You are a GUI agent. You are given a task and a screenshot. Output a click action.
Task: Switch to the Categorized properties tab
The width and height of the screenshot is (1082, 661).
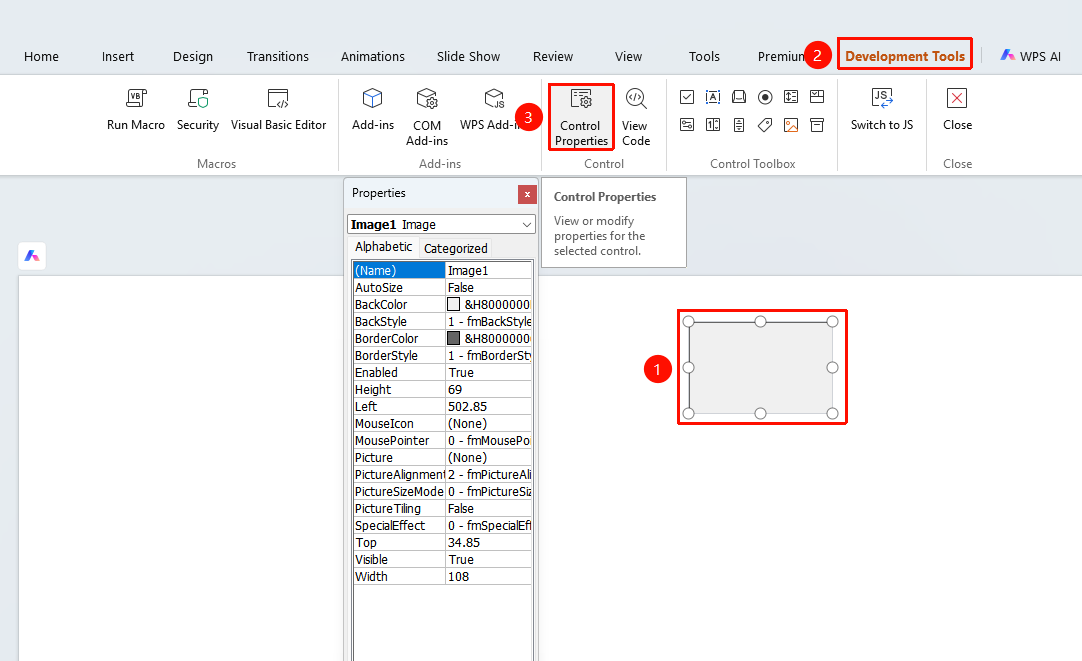455,248
